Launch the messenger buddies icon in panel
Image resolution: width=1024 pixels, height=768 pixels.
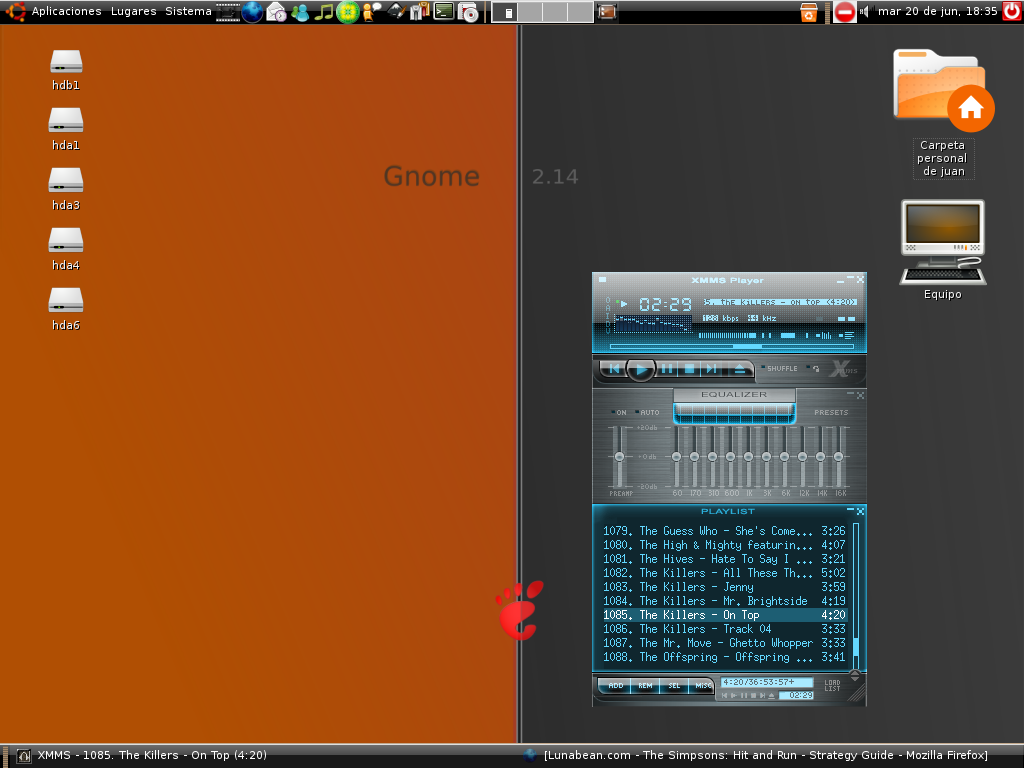[x=300, y=12]
